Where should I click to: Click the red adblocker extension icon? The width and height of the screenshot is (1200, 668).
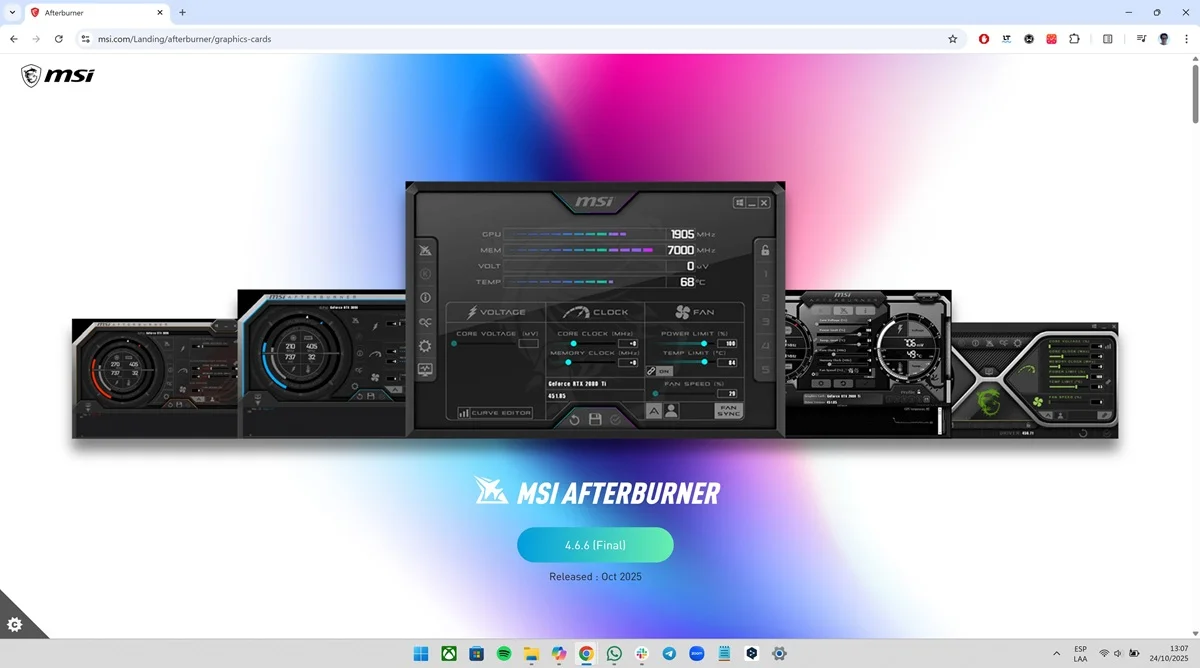click(x=984, y=39)
